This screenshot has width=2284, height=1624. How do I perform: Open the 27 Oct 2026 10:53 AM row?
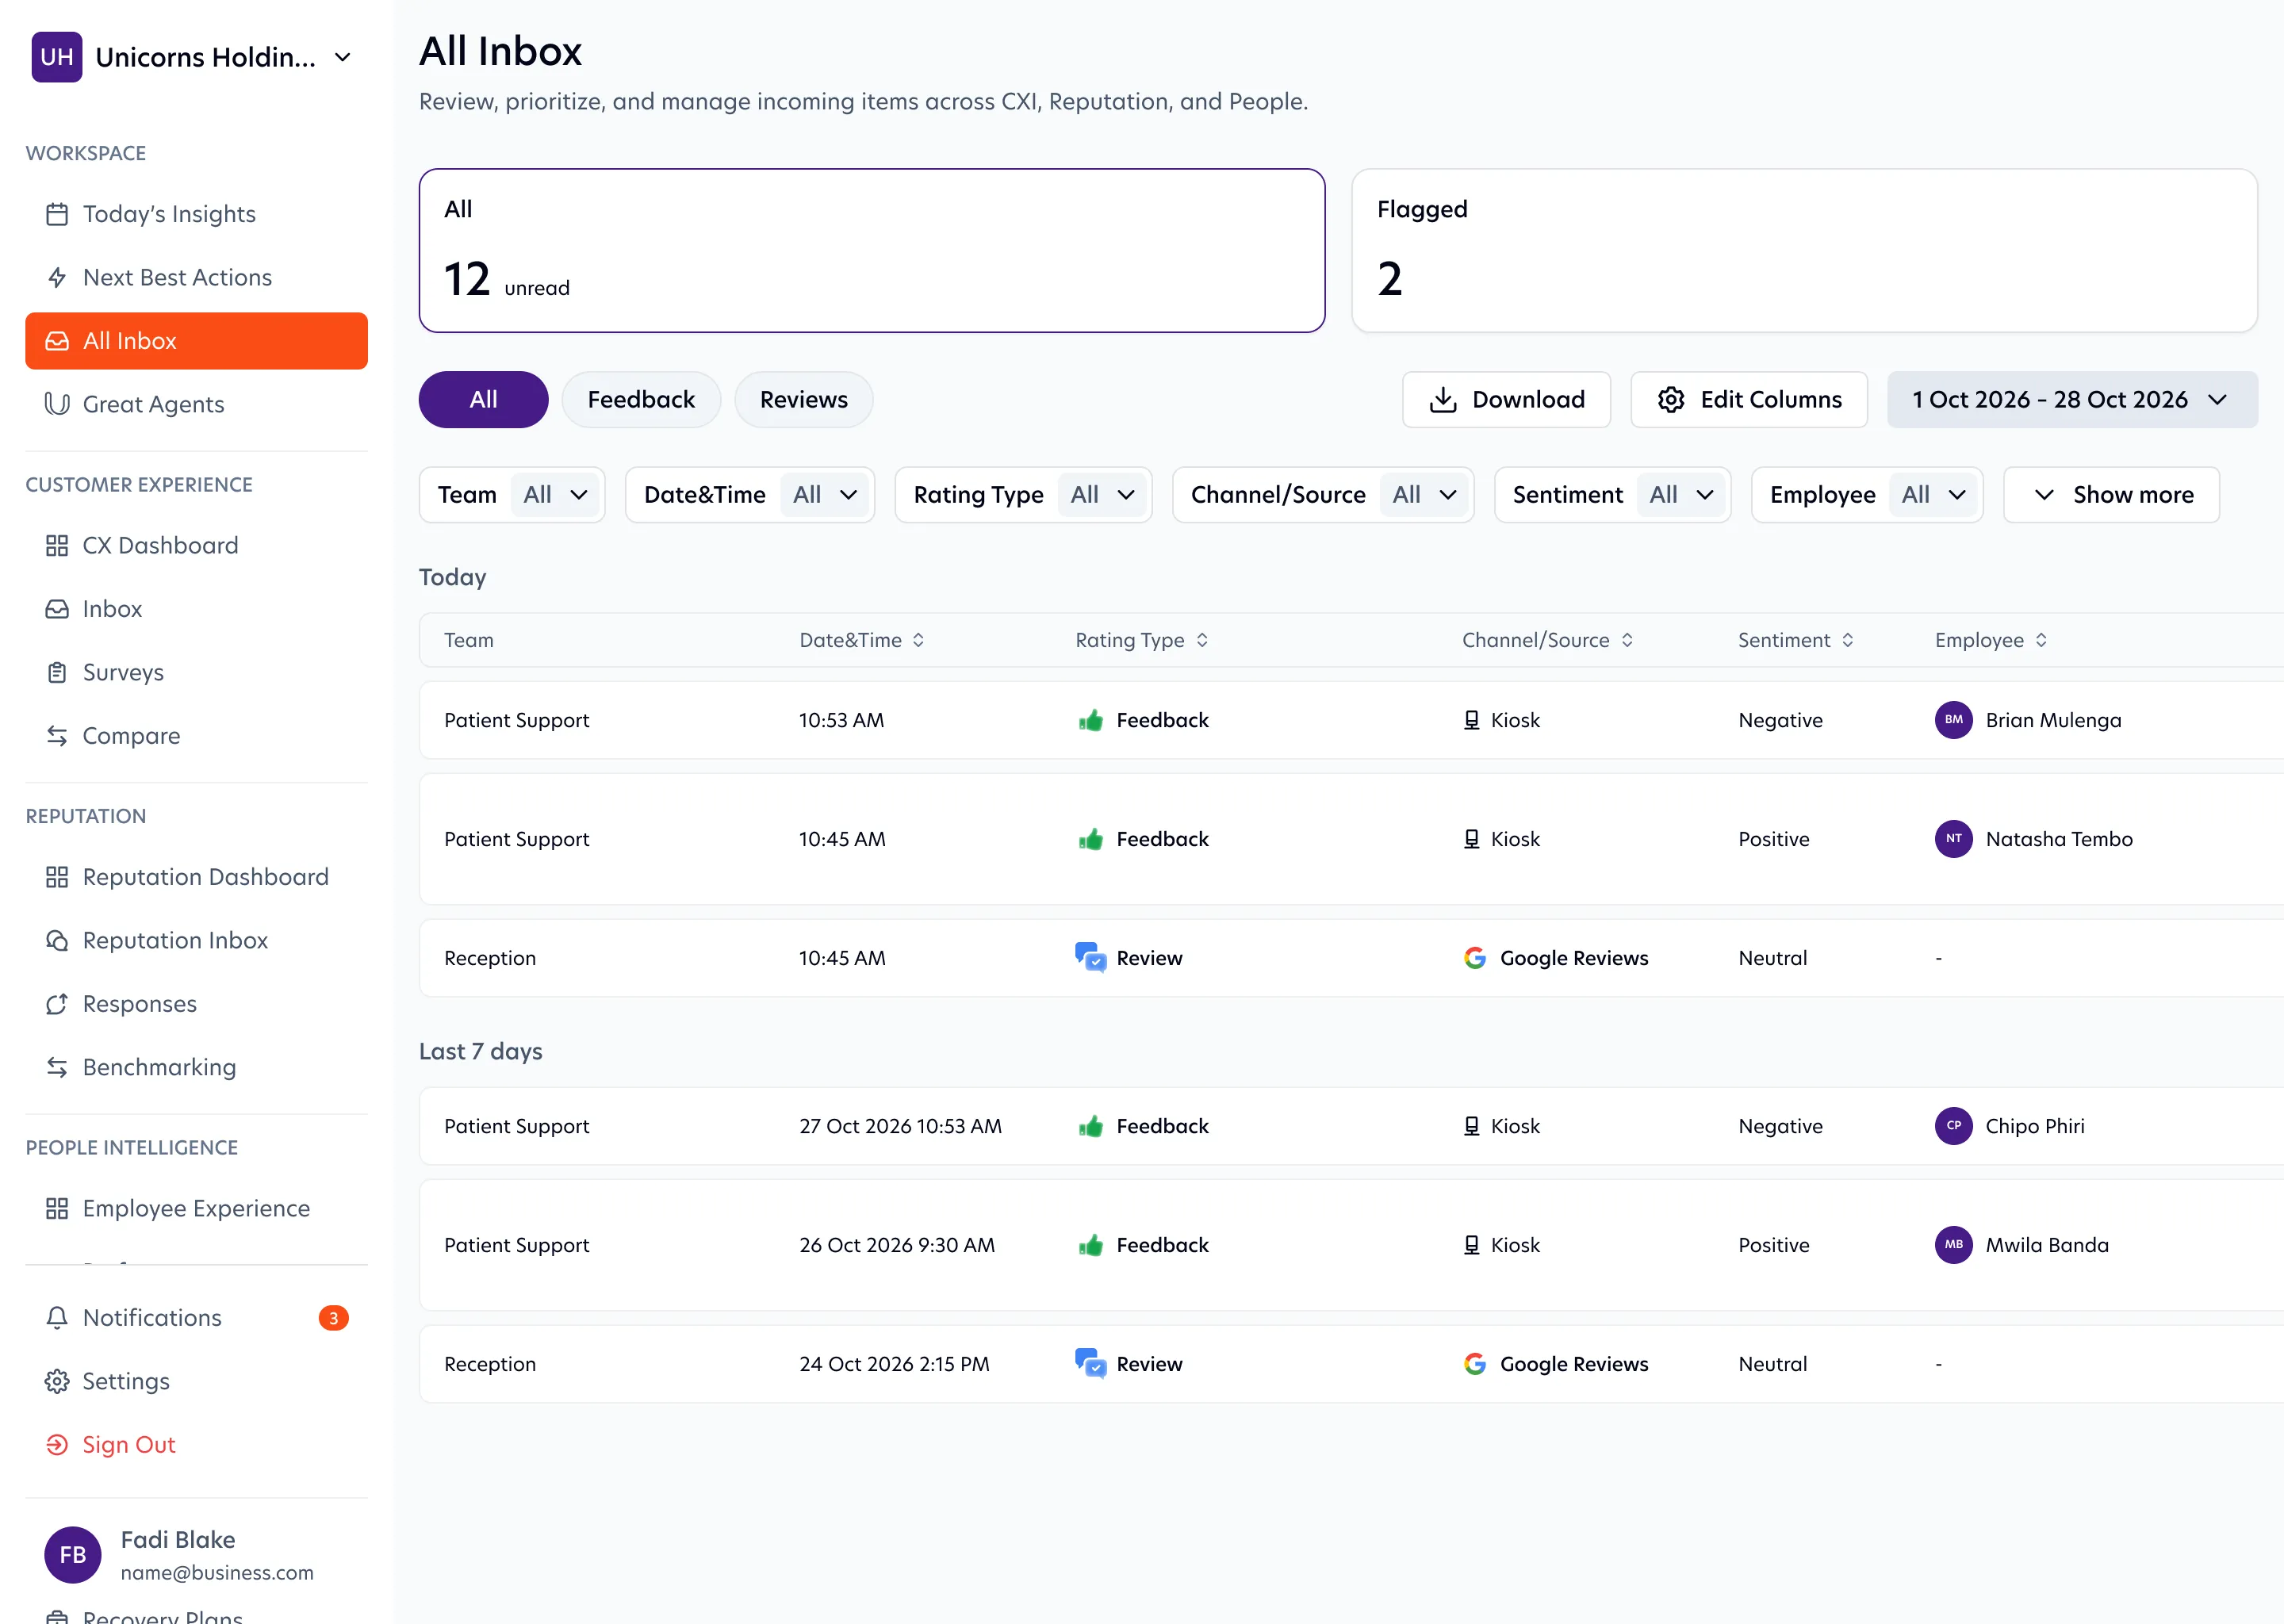[x=1350, y=1126]
